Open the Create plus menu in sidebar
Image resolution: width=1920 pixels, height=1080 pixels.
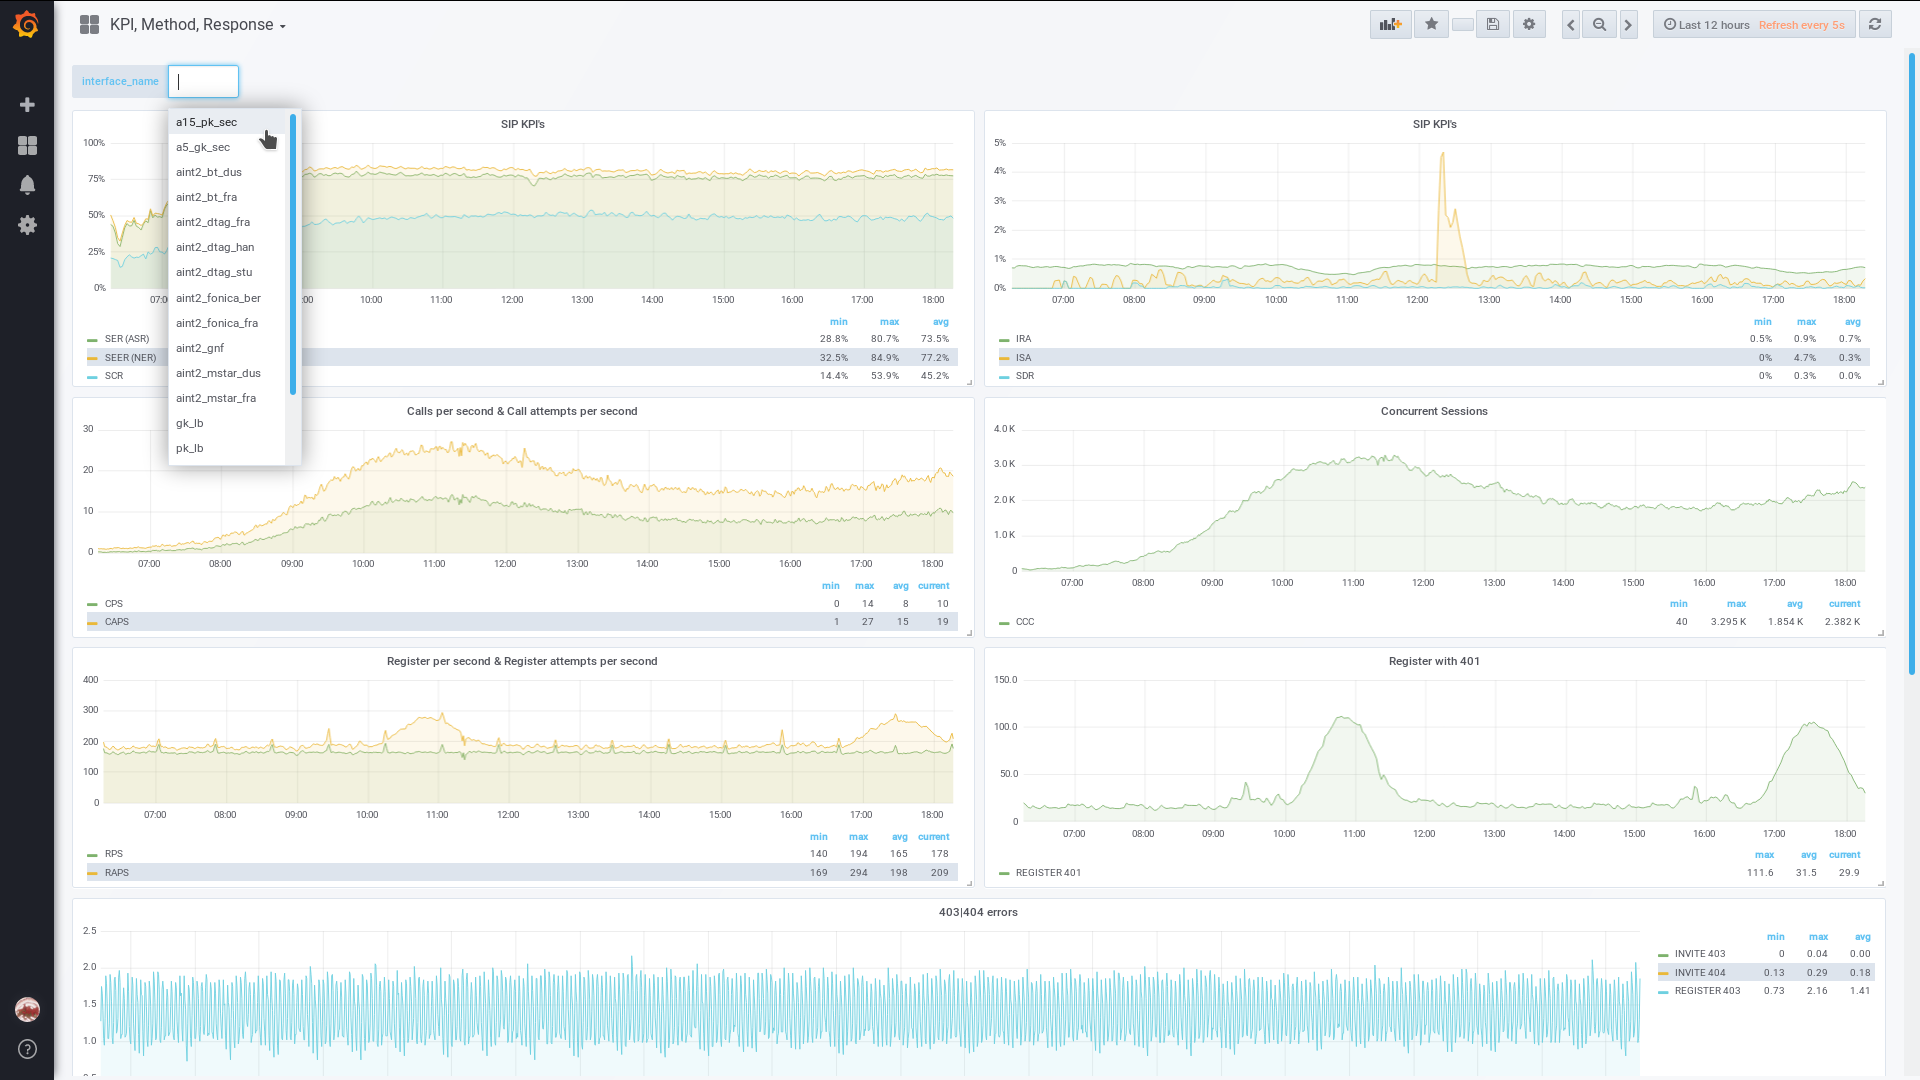click(x=27, y=105)
